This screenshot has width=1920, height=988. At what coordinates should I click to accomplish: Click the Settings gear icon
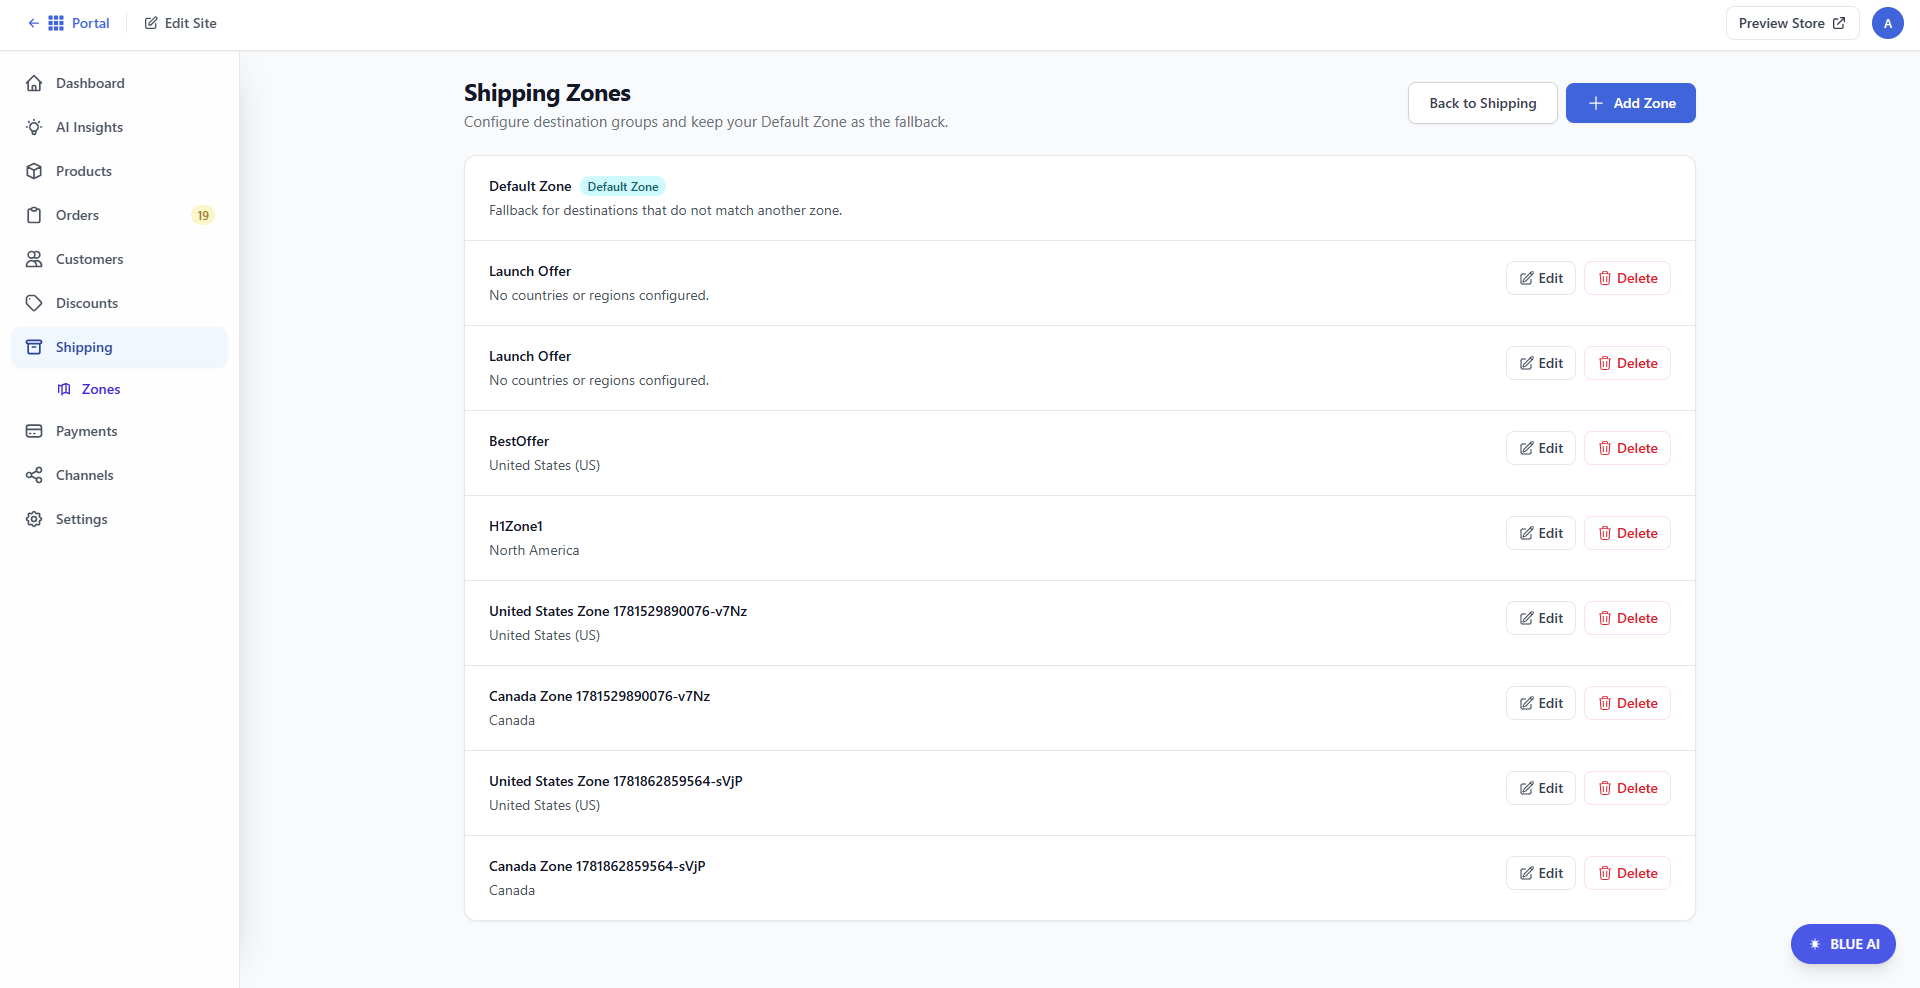[x=34, y=519]
